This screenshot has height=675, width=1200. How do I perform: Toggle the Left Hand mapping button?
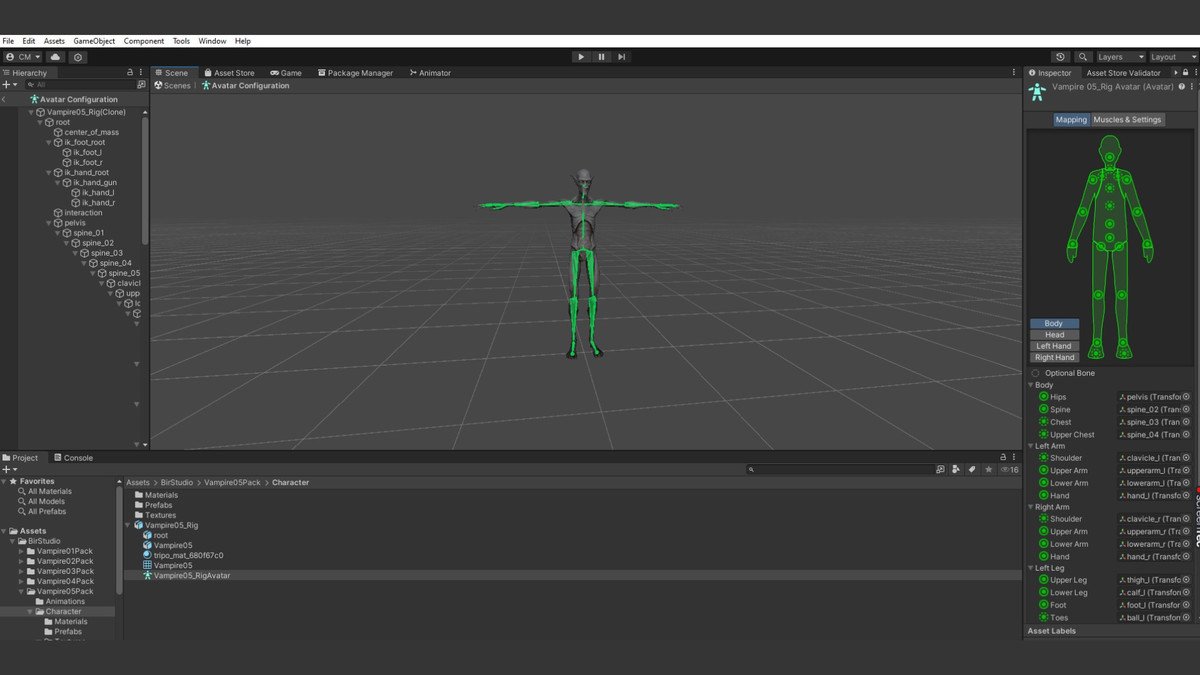click(1054, 346)
